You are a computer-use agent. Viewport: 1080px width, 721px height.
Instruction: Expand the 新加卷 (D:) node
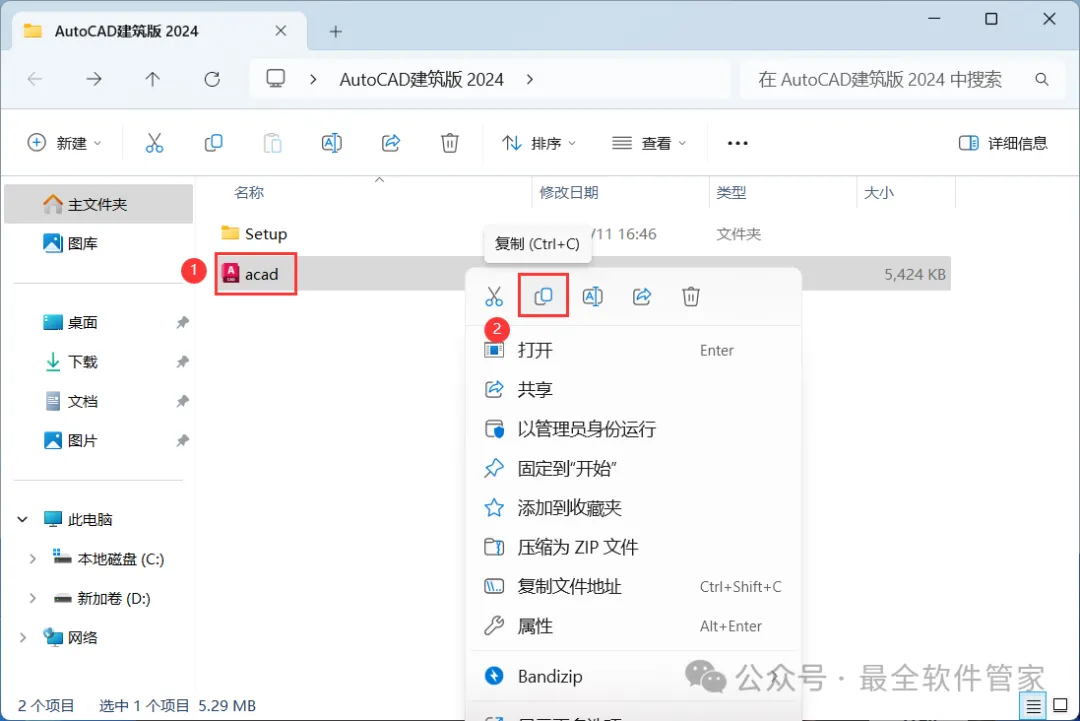[x=32, y=598]
